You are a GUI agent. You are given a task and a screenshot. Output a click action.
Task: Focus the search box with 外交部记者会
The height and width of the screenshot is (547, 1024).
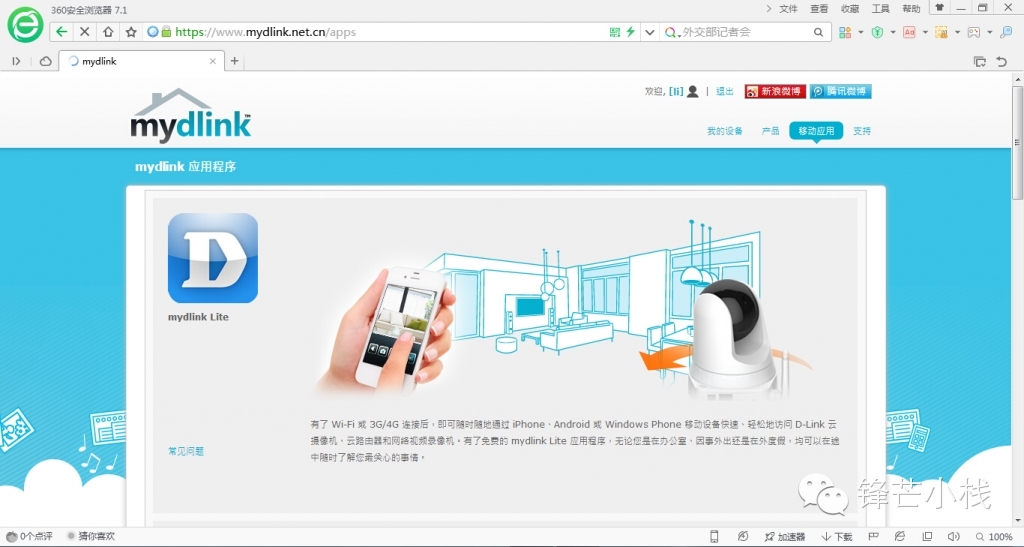coord(744,32)
